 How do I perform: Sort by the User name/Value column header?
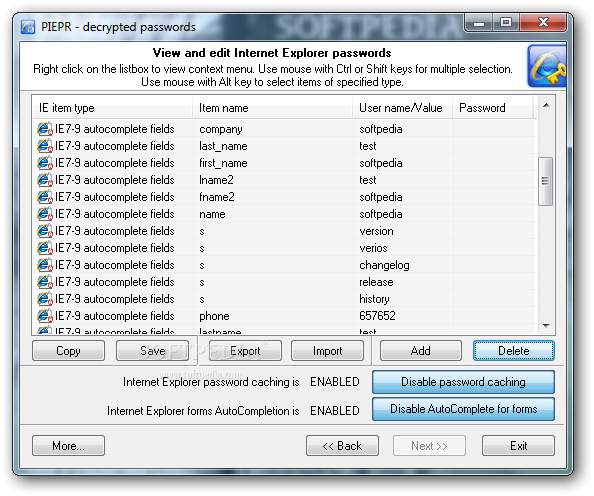(402, 108)
